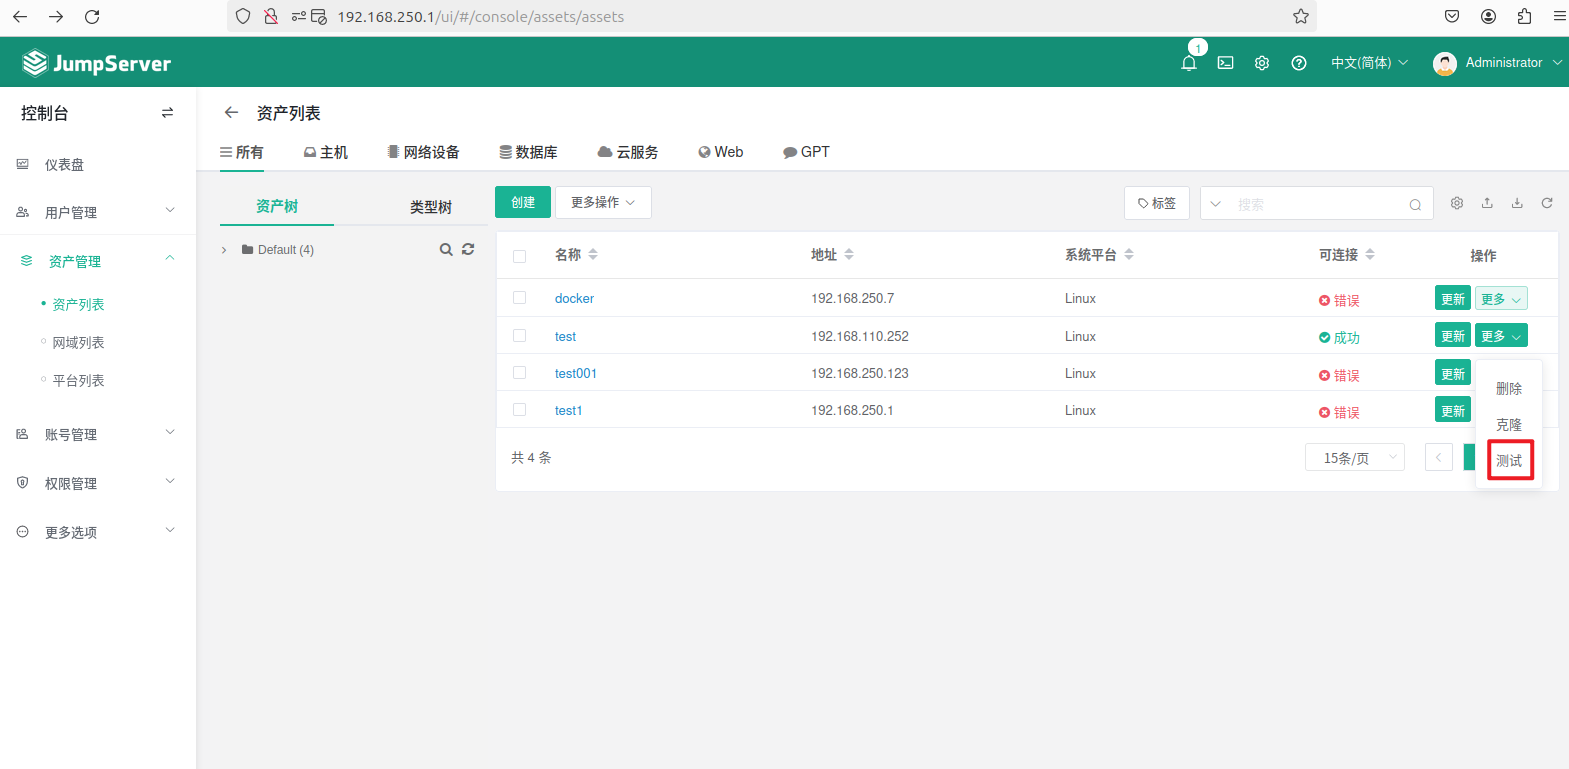
Task: Select the docker row checkbox
Action: point(519,298)
